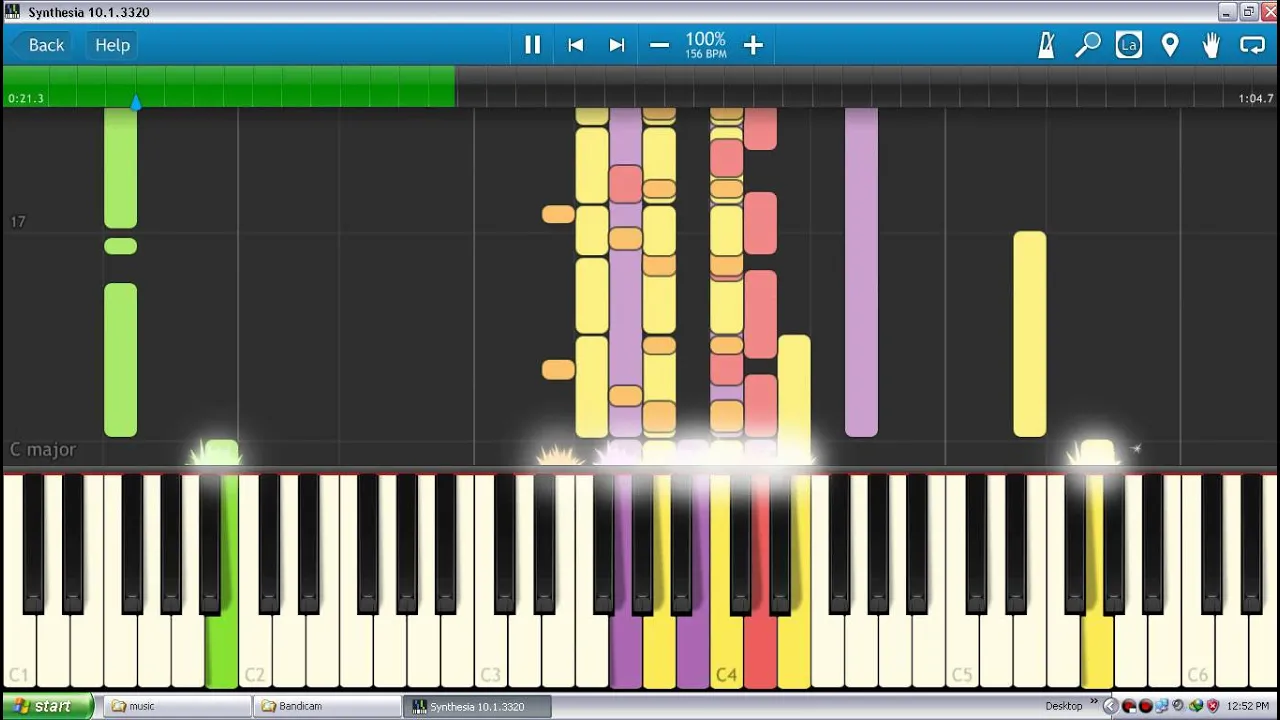Click the short green falling note bar

[120, 246]
